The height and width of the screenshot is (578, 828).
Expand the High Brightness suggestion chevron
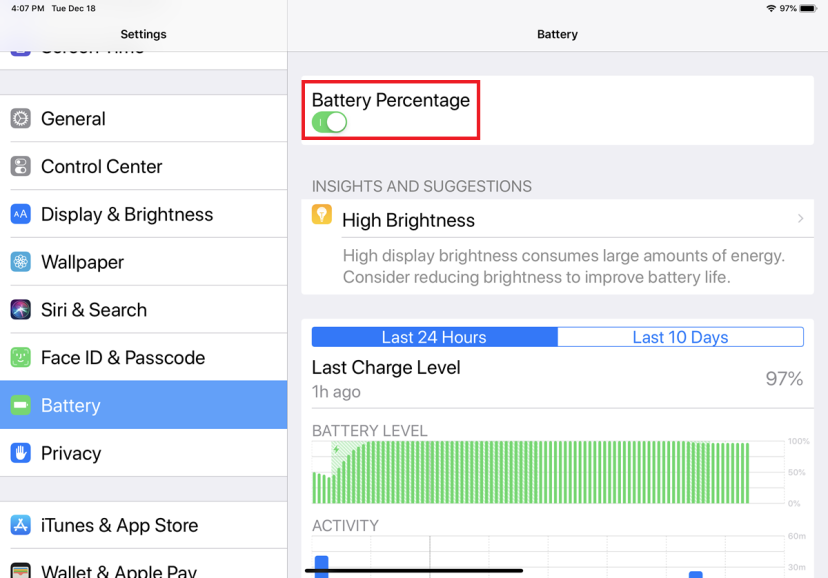coord(800,219)
